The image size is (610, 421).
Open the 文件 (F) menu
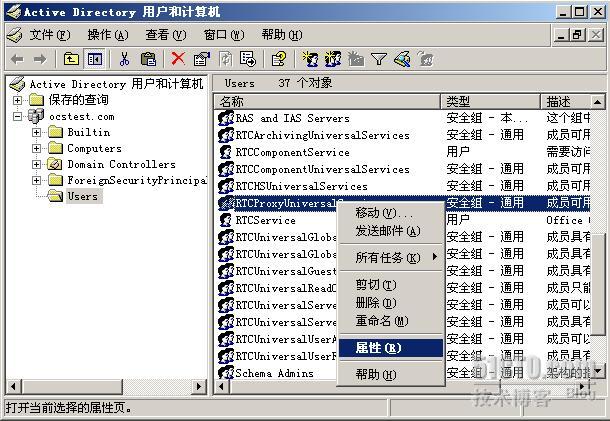coord(50,35)
